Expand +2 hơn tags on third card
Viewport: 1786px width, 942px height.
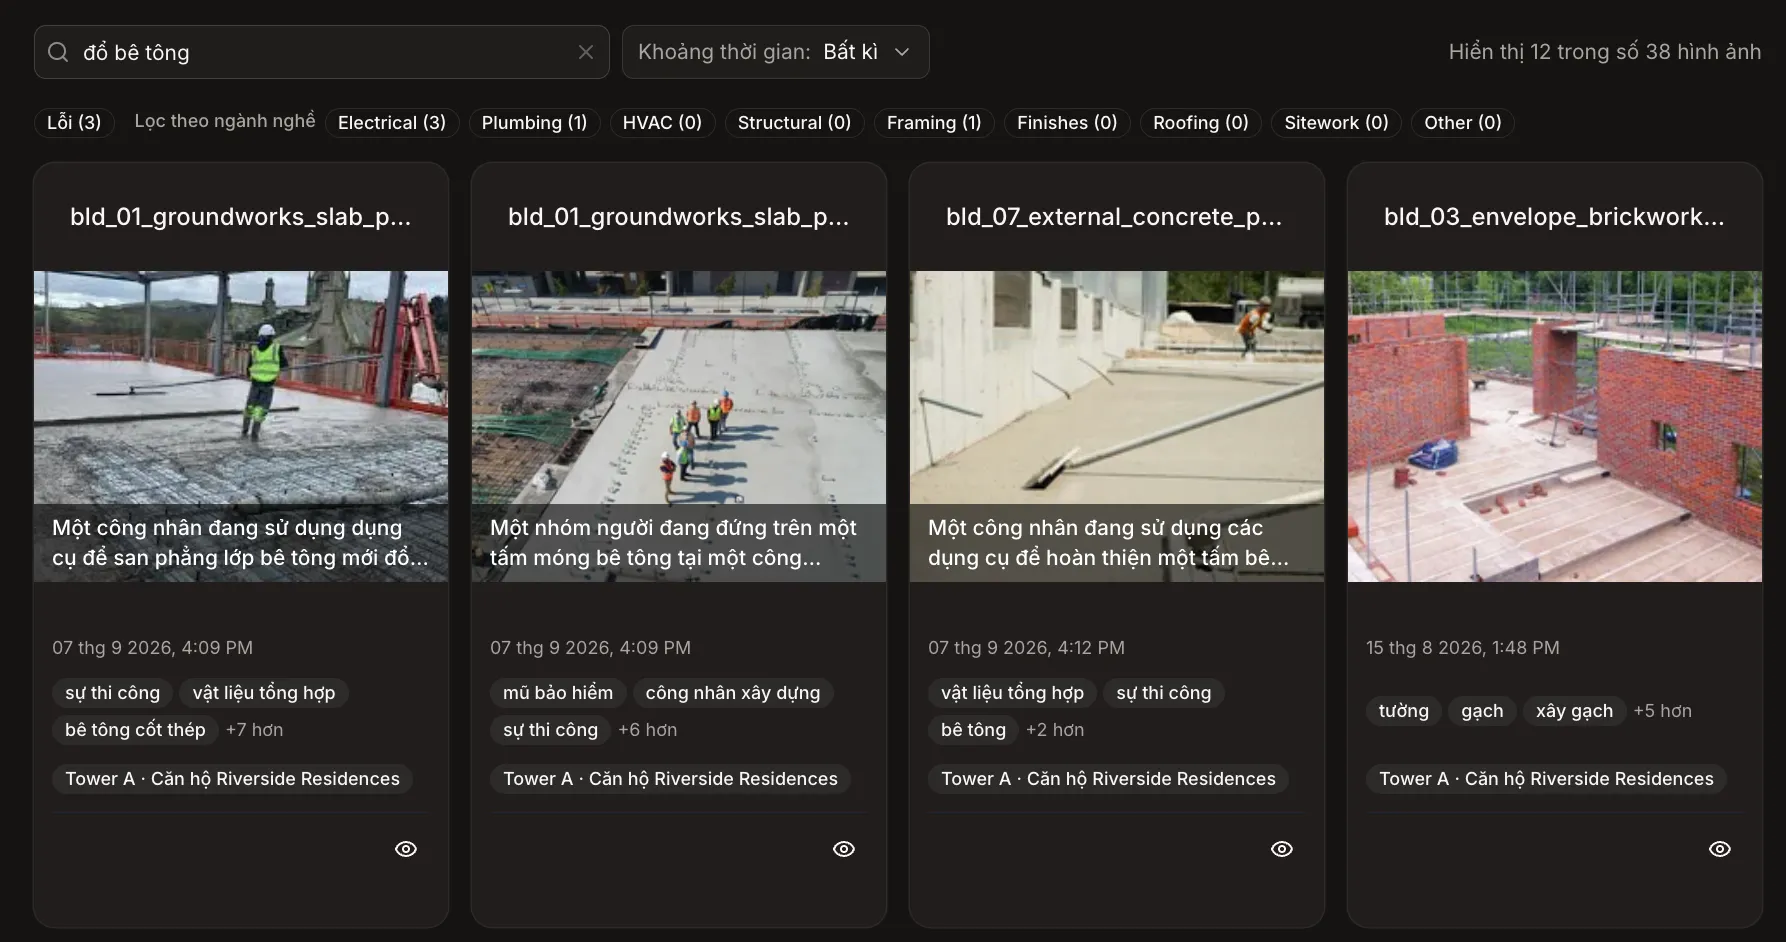point(1055,730)
